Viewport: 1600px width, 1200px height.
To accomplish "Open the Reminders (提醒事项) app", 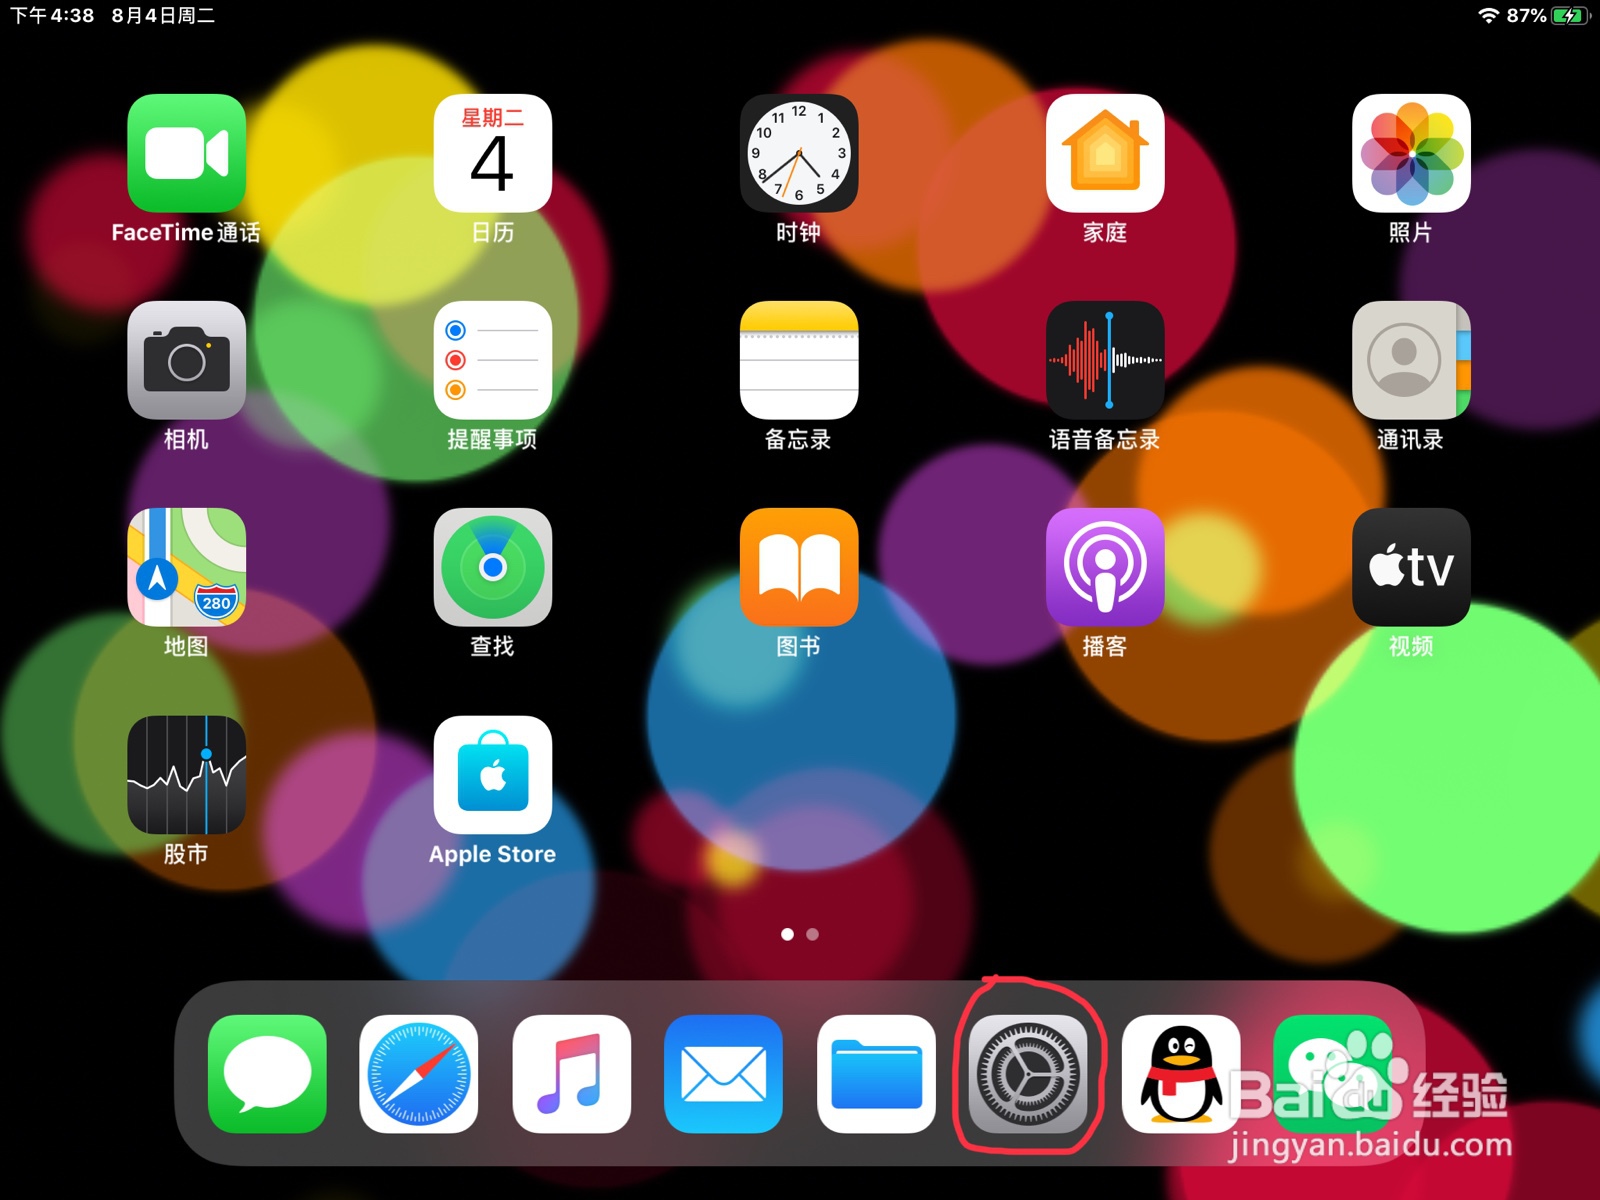I will [x=492, y=360].
